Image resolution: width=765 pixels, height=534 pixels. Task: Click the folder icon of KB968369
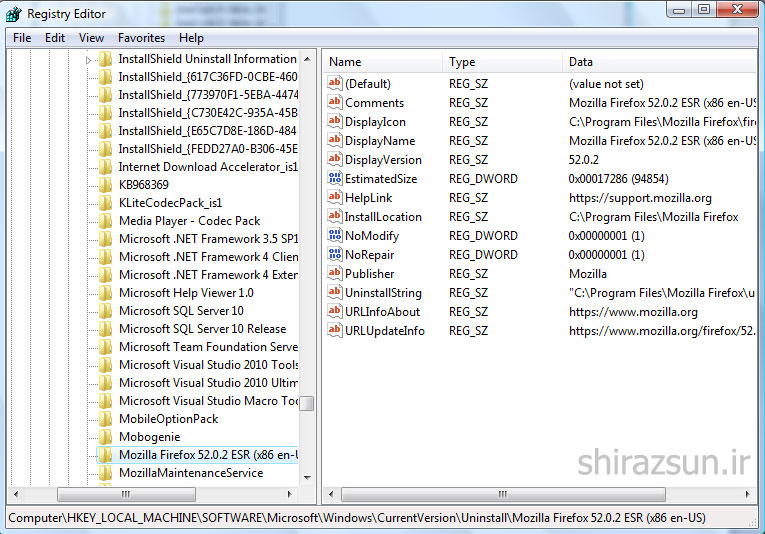pos(105,185)
